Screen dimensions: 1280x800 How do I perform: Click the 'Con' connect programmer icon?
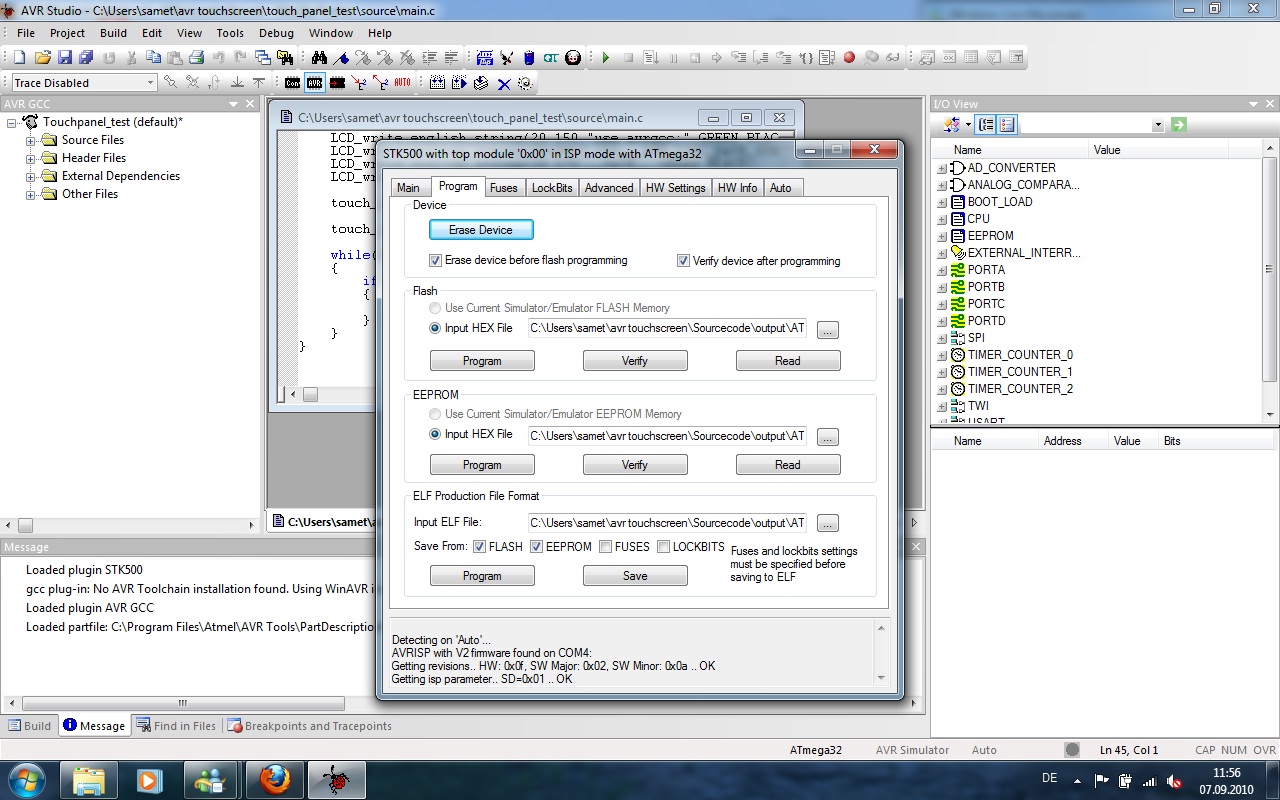click(292, 83)
